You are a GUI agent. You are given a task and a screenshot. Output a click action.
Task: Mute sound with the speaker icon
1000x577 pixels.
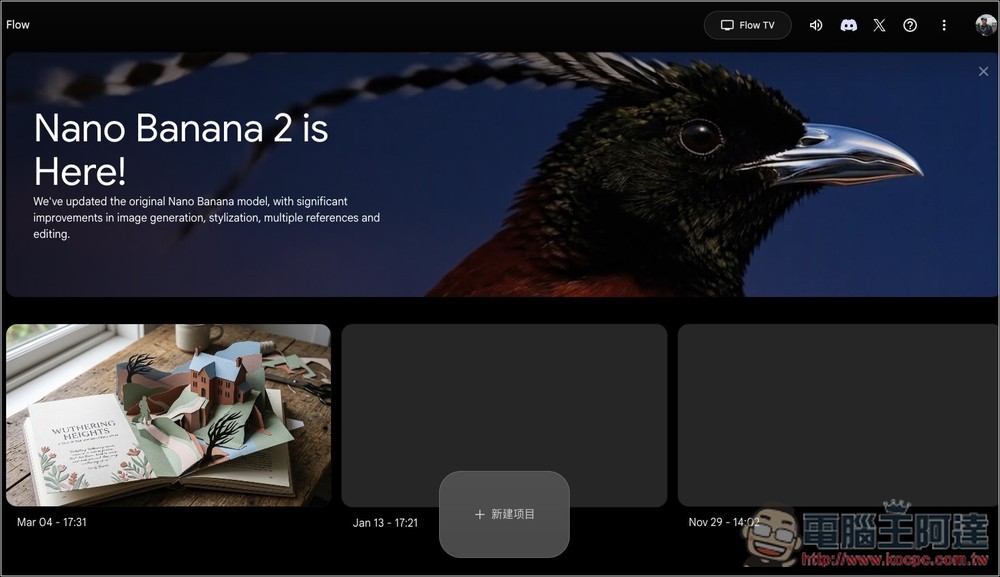pos(816,25)
